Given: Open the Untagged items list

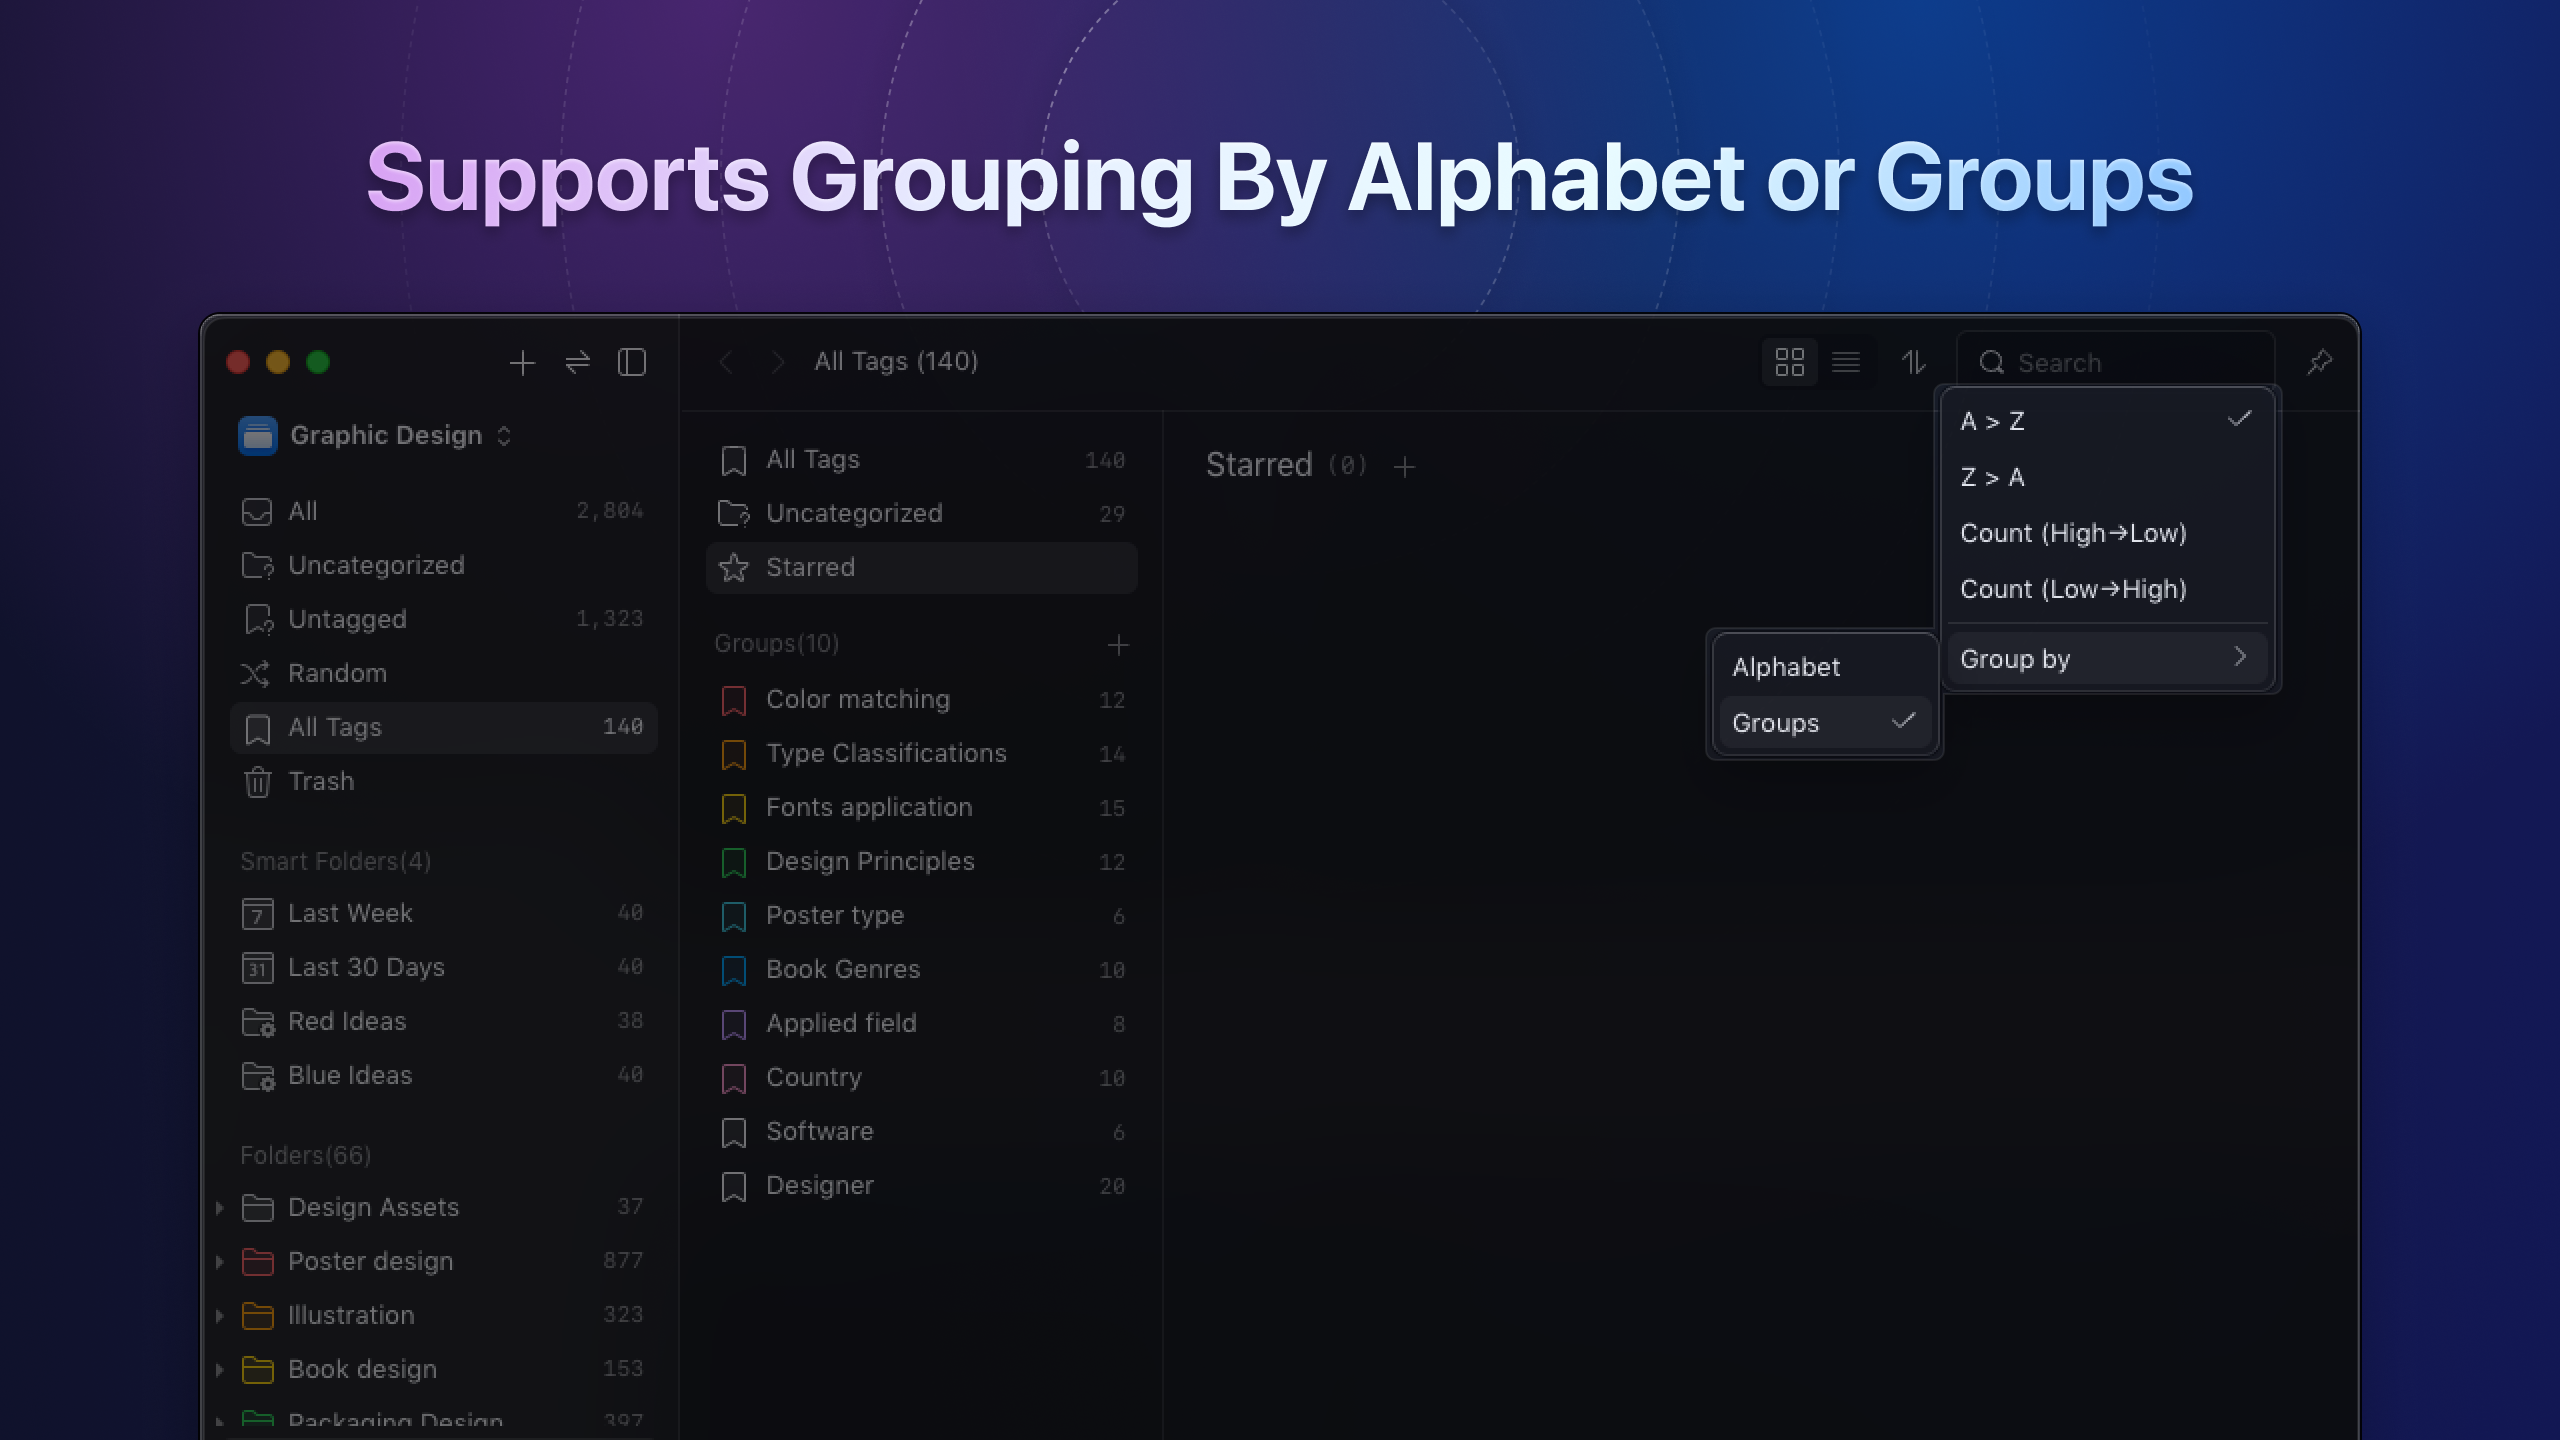Looking at the screenshot, I should coord(347,619).
